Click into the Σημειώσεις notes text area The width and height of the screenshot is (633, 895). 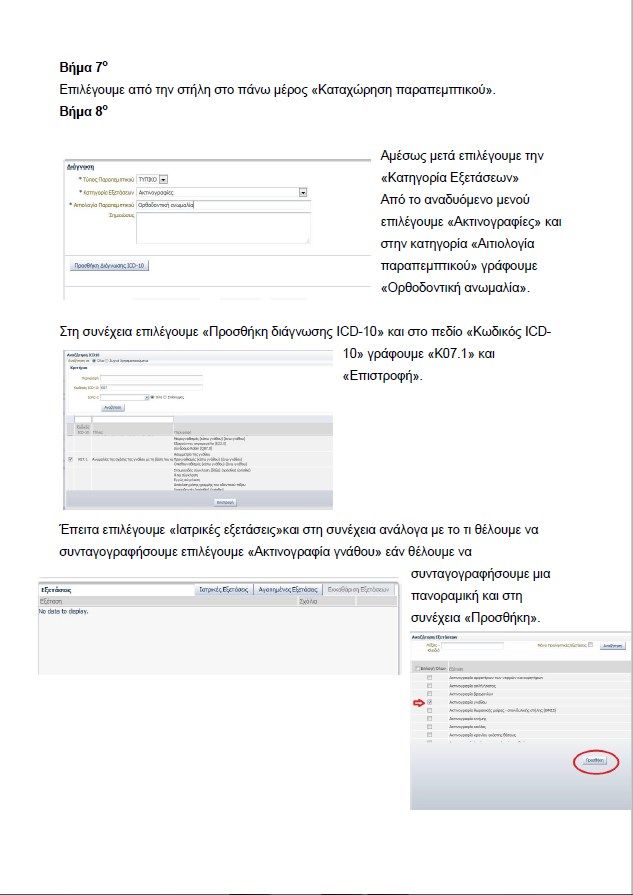[x=224, y=228]
